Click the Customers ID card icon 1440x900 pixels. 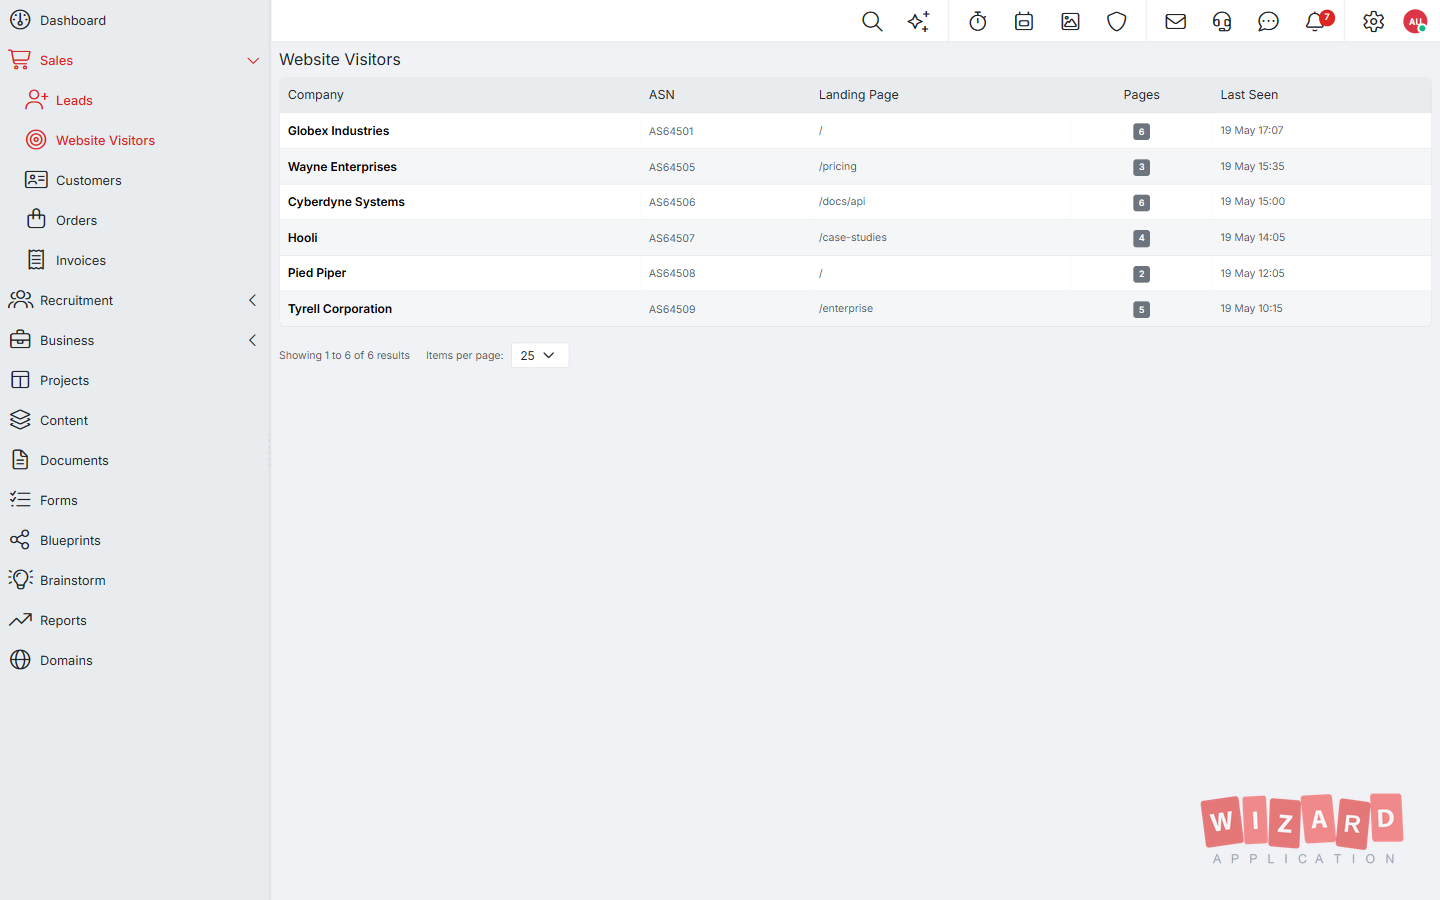tap(36, 180)
